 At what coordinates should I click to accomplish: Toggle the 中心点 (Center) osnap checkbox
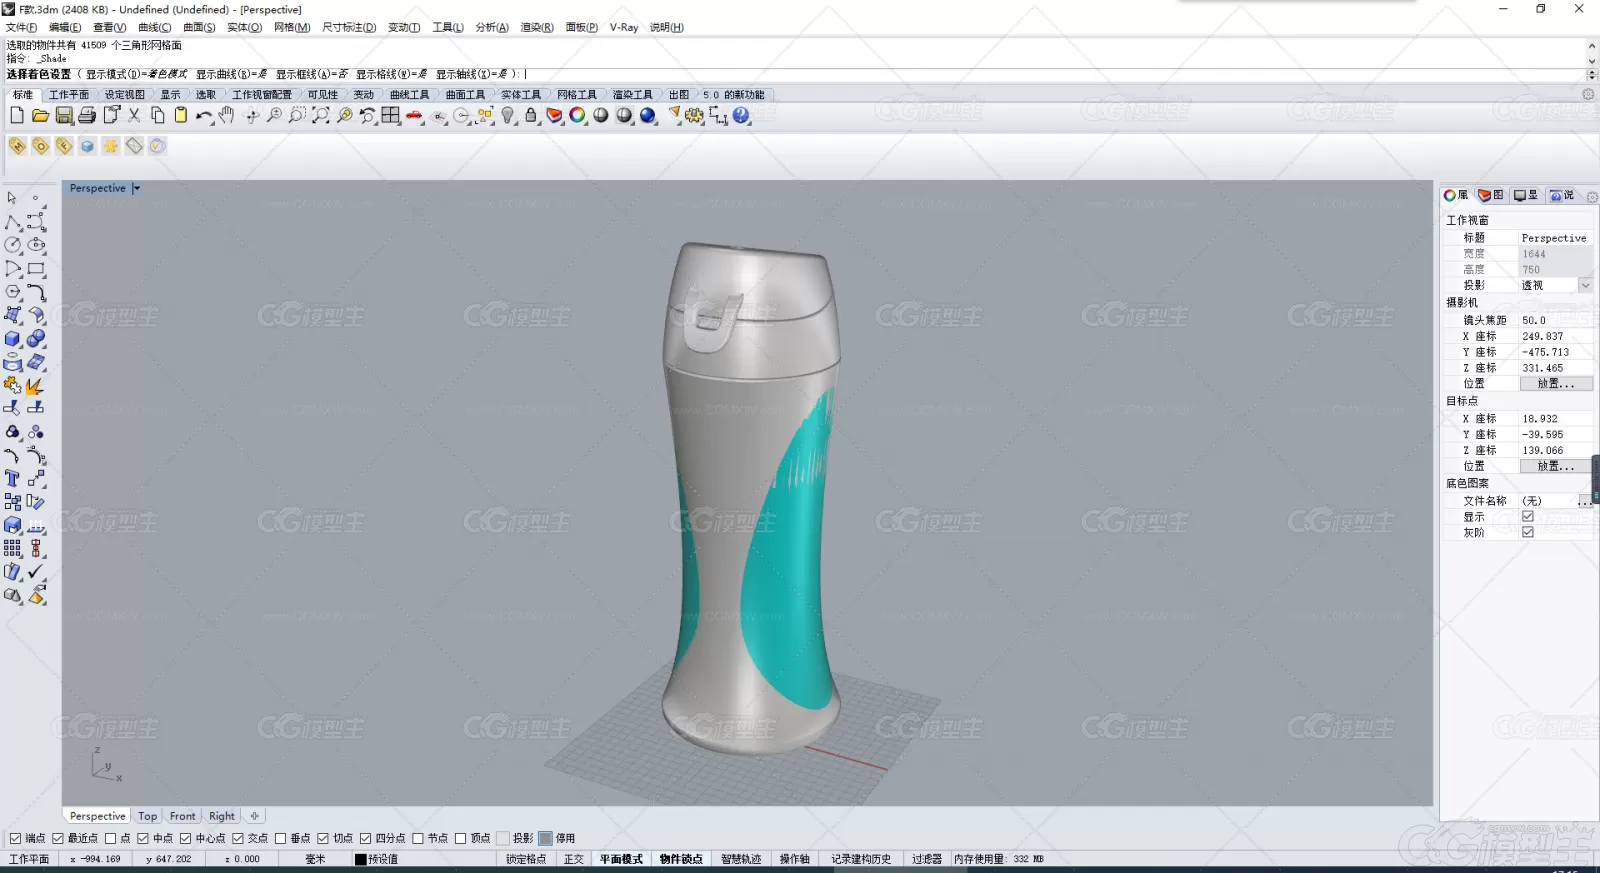tap(185, 839)
